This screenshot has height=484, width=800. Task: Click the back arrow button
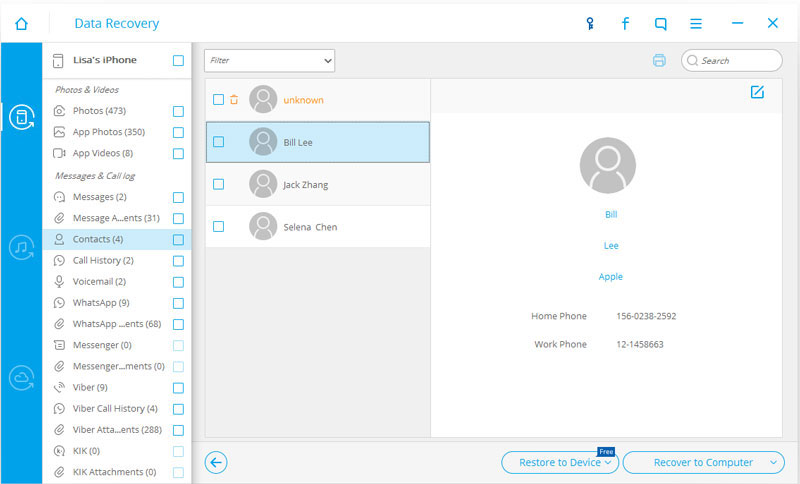pyautogui.click(x=216, y=462)
